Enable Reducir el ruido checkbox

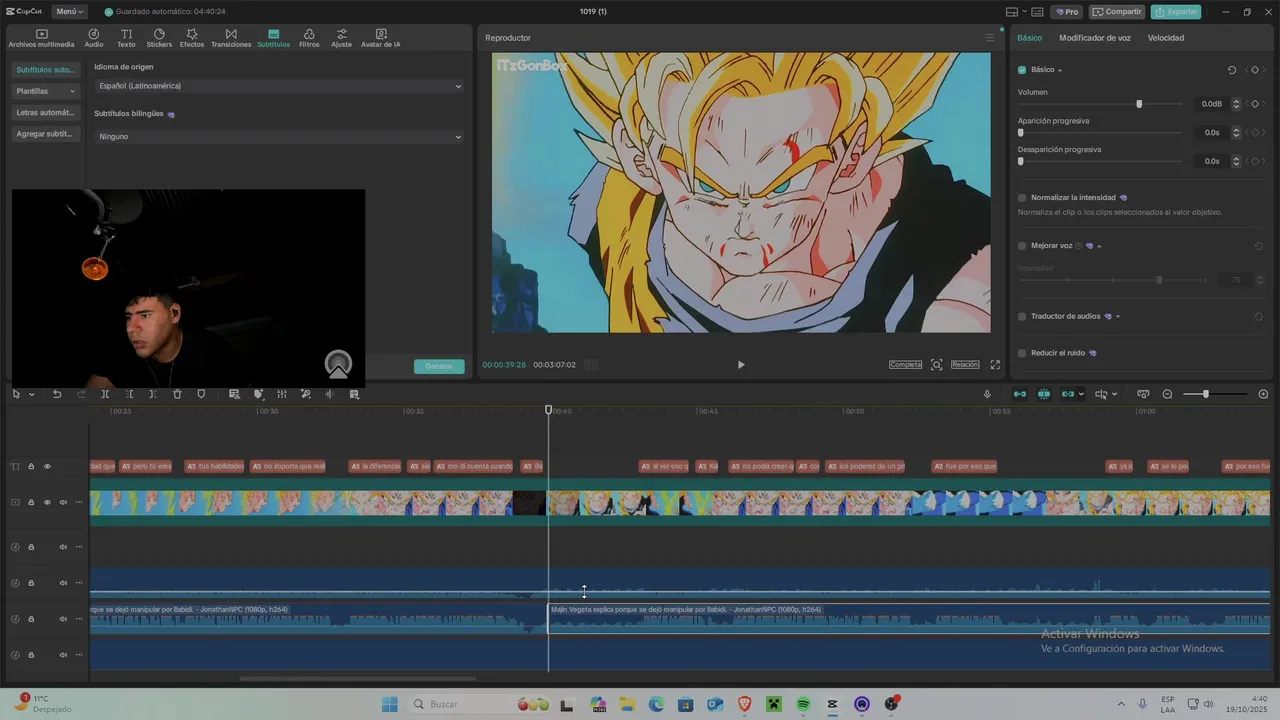[1022, 353]
